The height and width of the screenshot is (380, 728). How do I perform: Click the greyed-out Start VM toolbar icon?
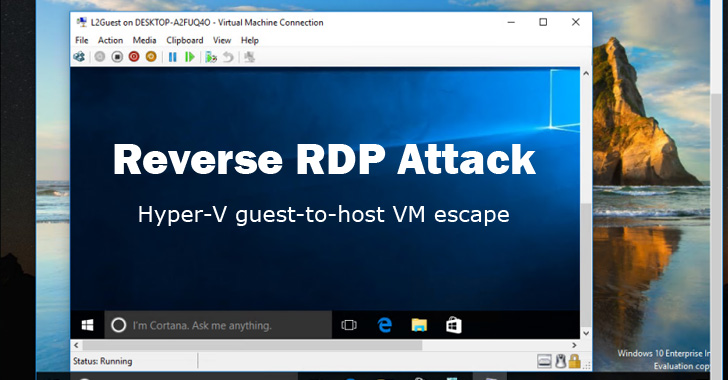tap(100, 57)
